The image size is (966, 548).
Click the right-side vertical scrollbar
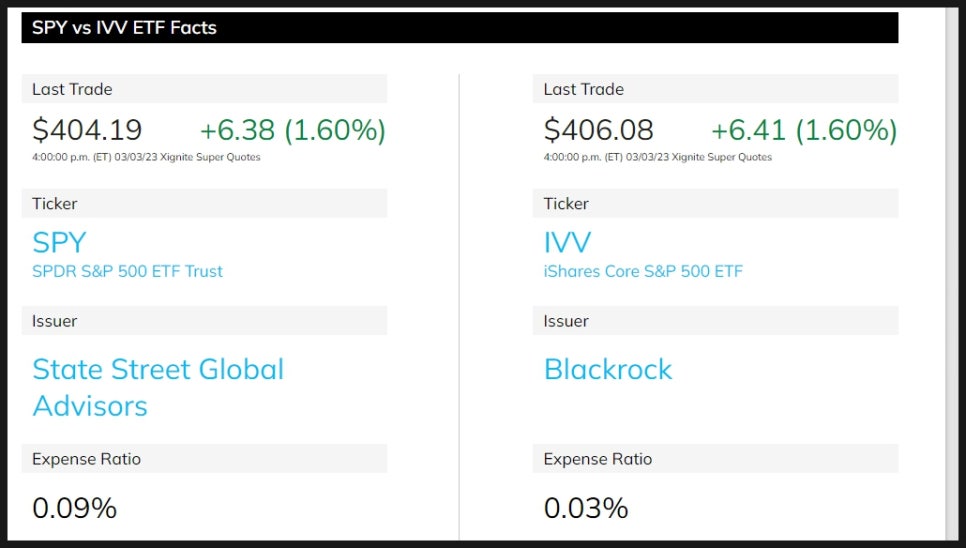pyautogui.click(x=952, y=274)
